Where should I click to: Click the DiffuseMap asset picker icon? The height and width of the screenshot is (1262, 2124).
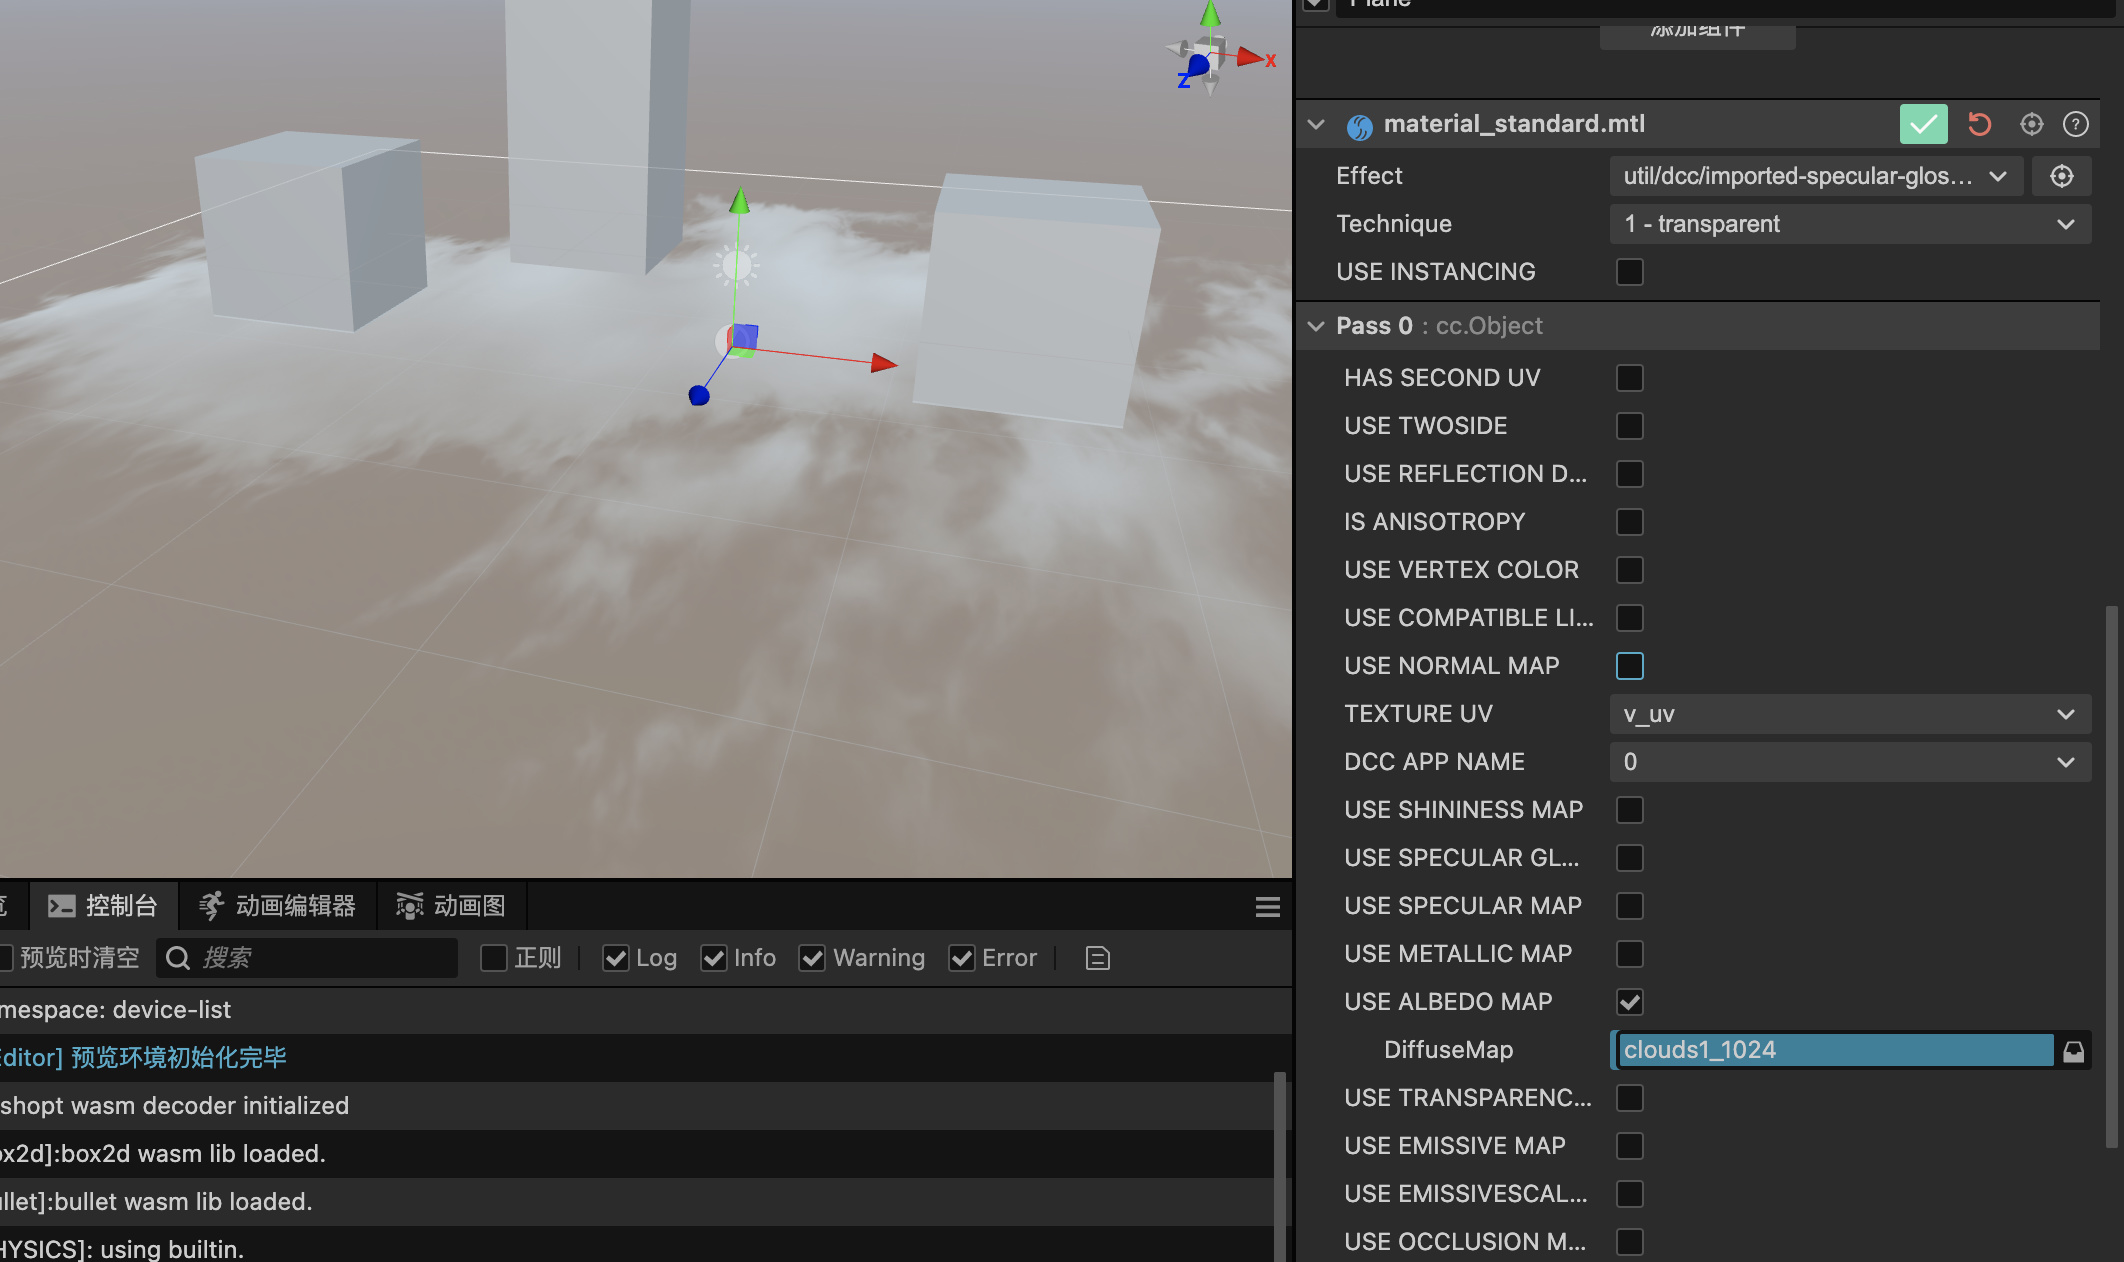coord(2073,1051)
